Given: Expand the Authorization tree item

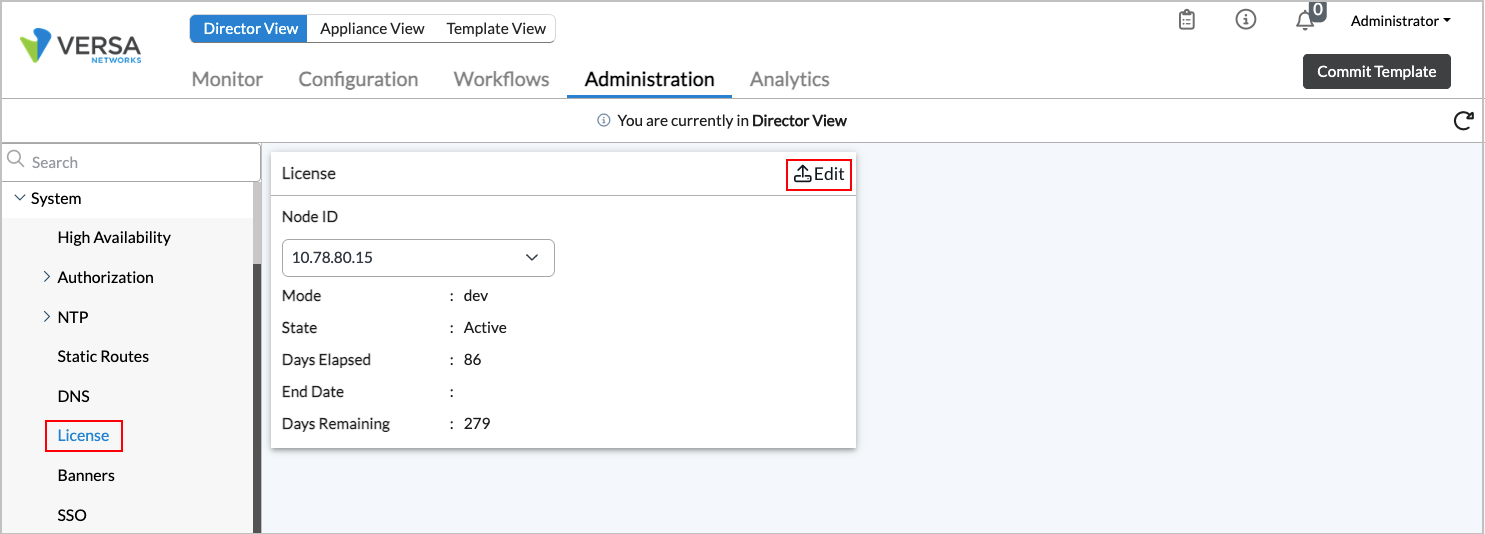Looking at the screenshot, I should point(46,277).
